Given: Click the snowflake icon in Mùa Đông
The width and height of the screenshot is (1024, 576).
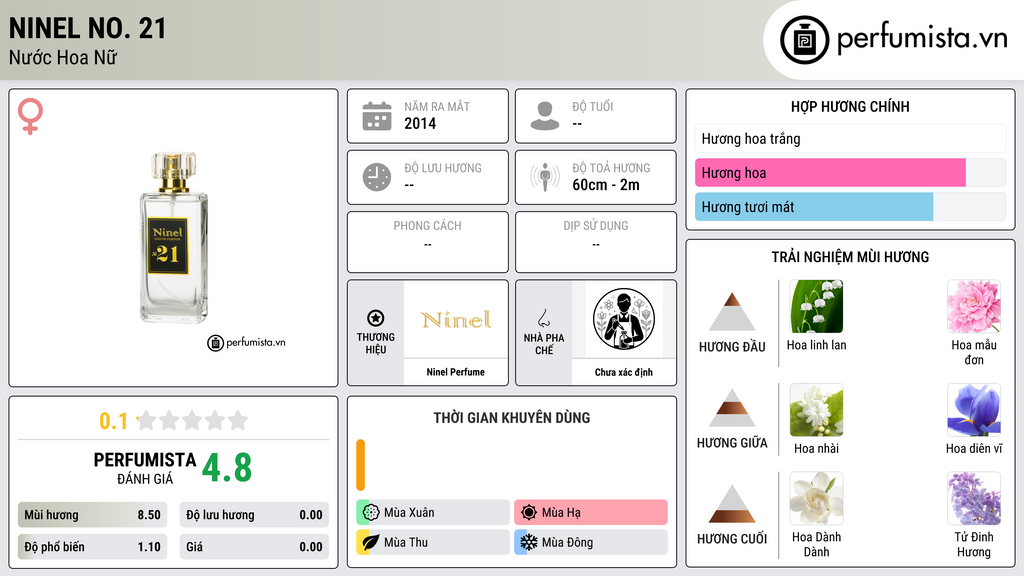Looking at the screenshot, I should 529,542.
